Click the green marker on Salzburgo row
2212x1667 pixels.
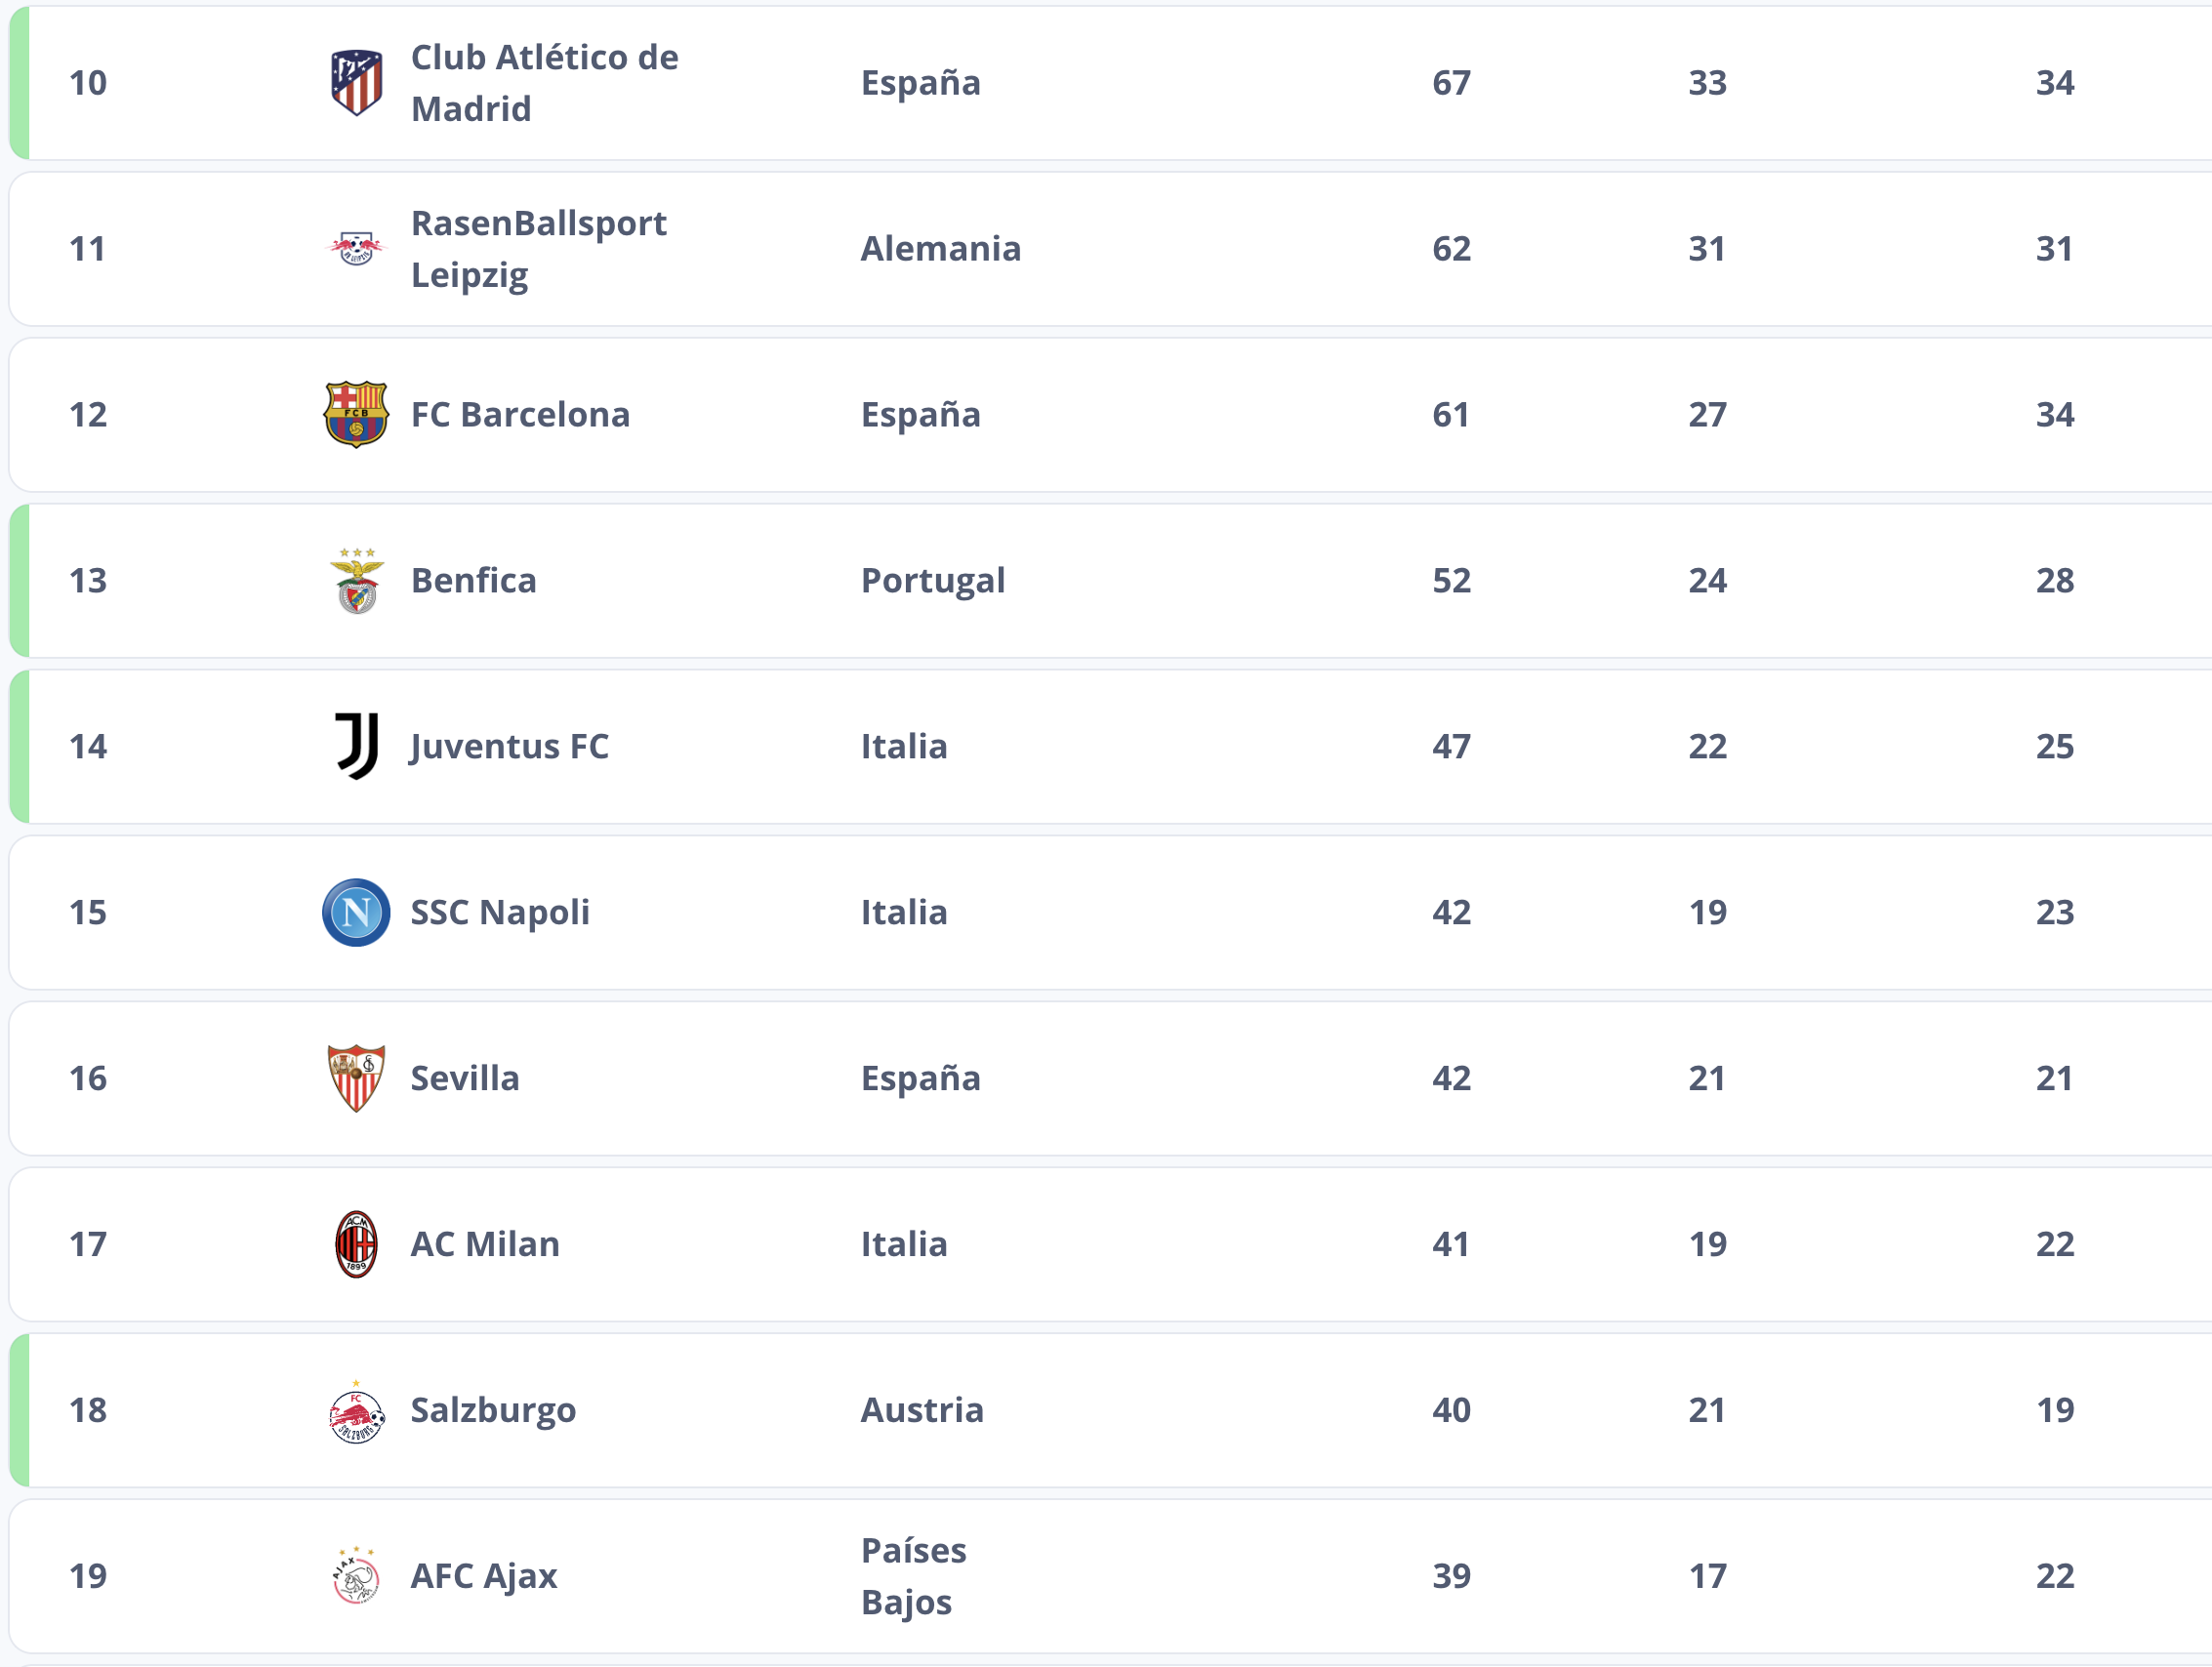[x=19, y=1410]
